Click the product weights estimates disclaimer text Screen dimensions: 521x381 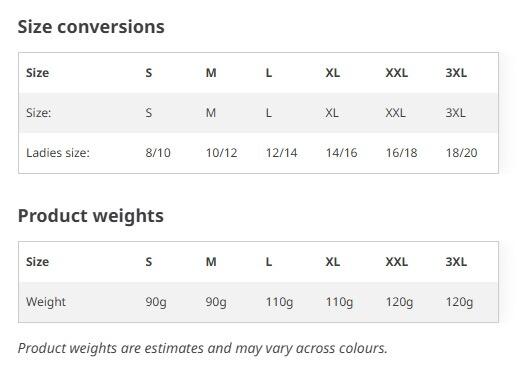(x=203, y=348)
